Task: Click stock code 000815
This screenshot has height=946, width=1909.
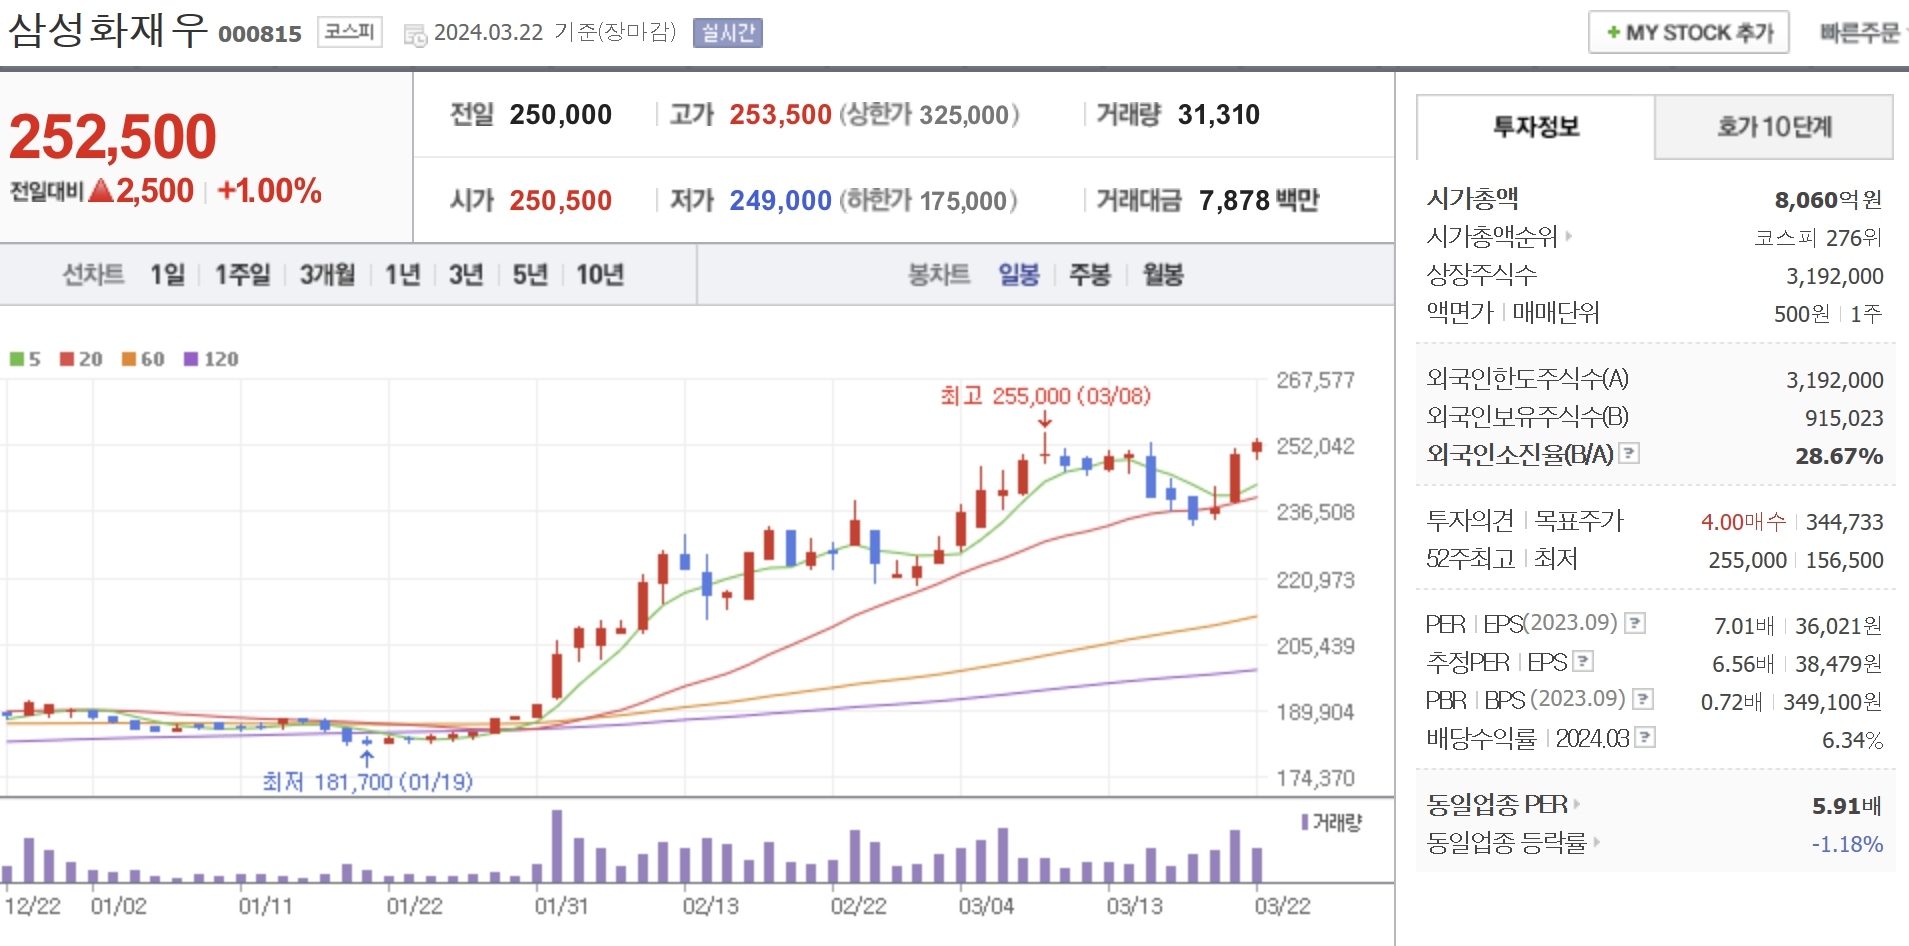Action: 260,34
